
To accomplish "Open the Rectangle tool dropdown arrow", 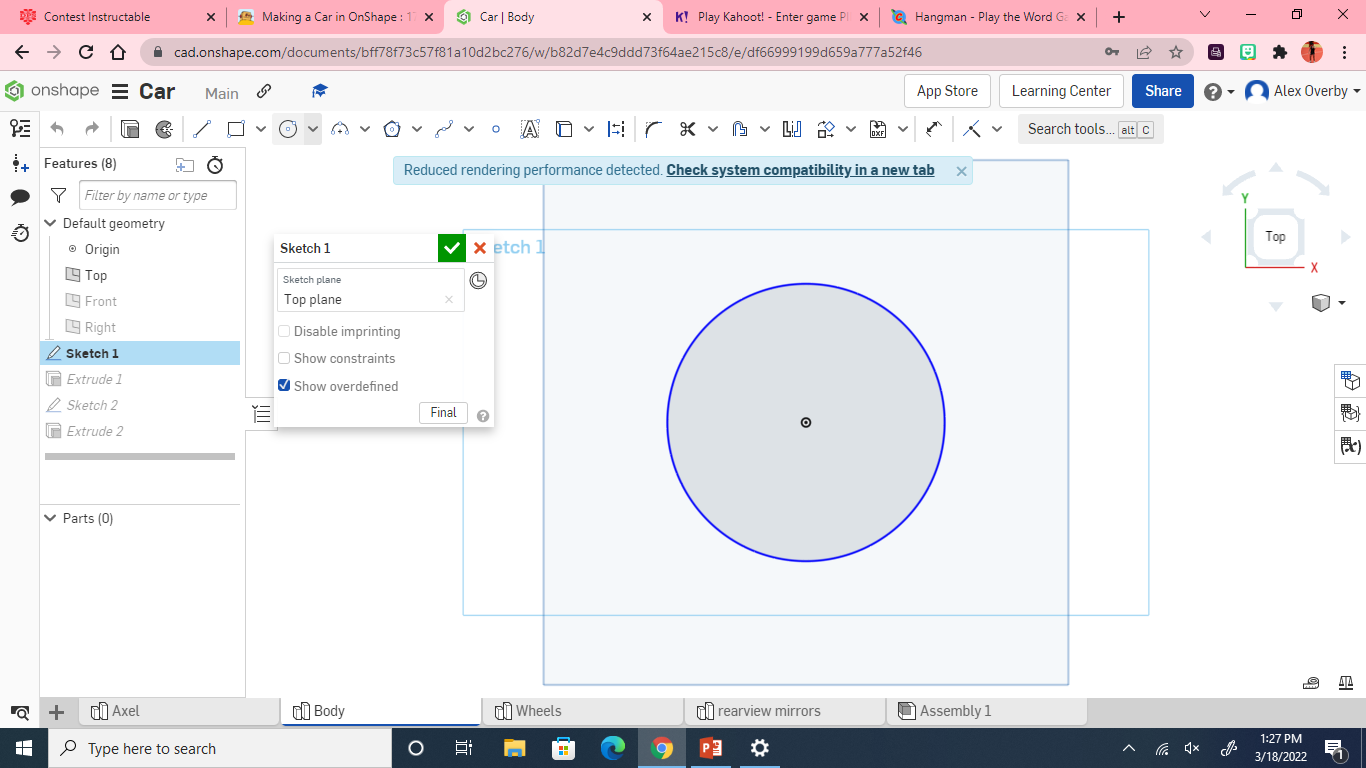I will click(260, 129).
